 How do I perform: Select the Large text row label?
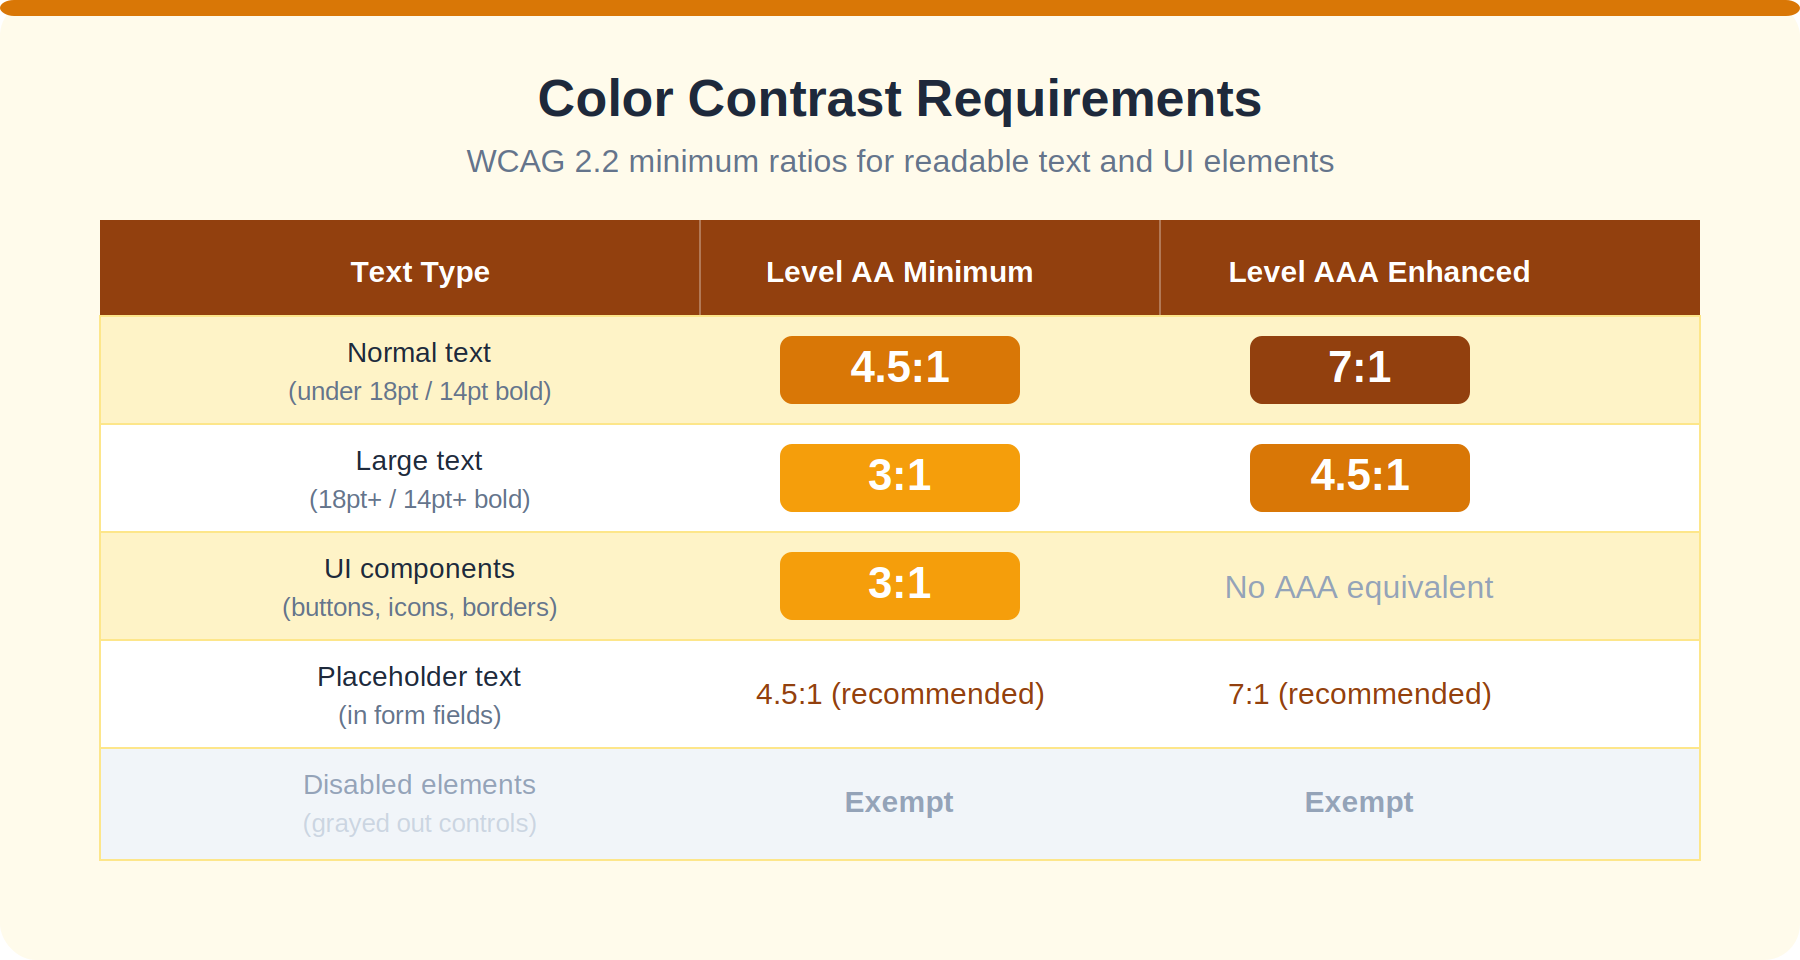(419, 461)
